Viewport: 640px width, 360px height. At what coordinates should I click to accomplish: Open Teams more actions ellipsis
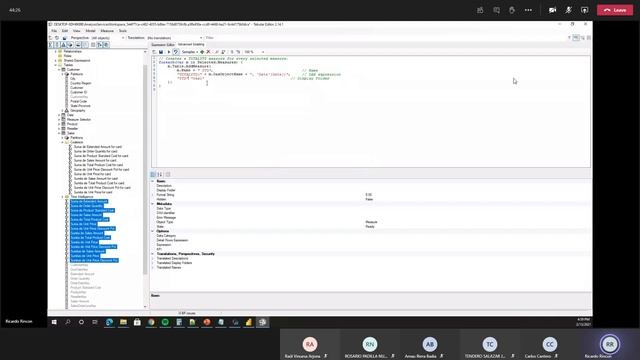pyautogui.click(x=528, y=10)
